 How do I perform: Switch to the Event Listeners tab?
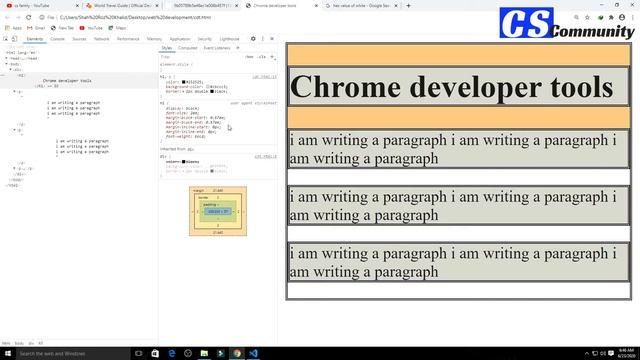point(217,48)
